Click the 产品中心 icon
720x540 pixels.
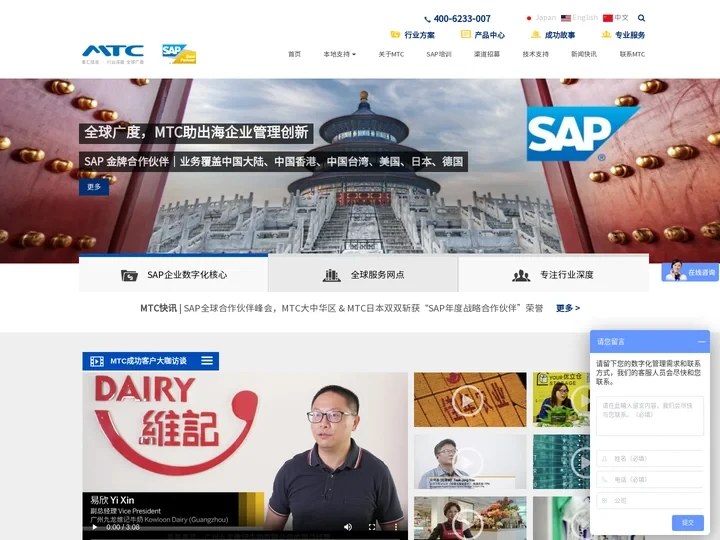[466, 34]
